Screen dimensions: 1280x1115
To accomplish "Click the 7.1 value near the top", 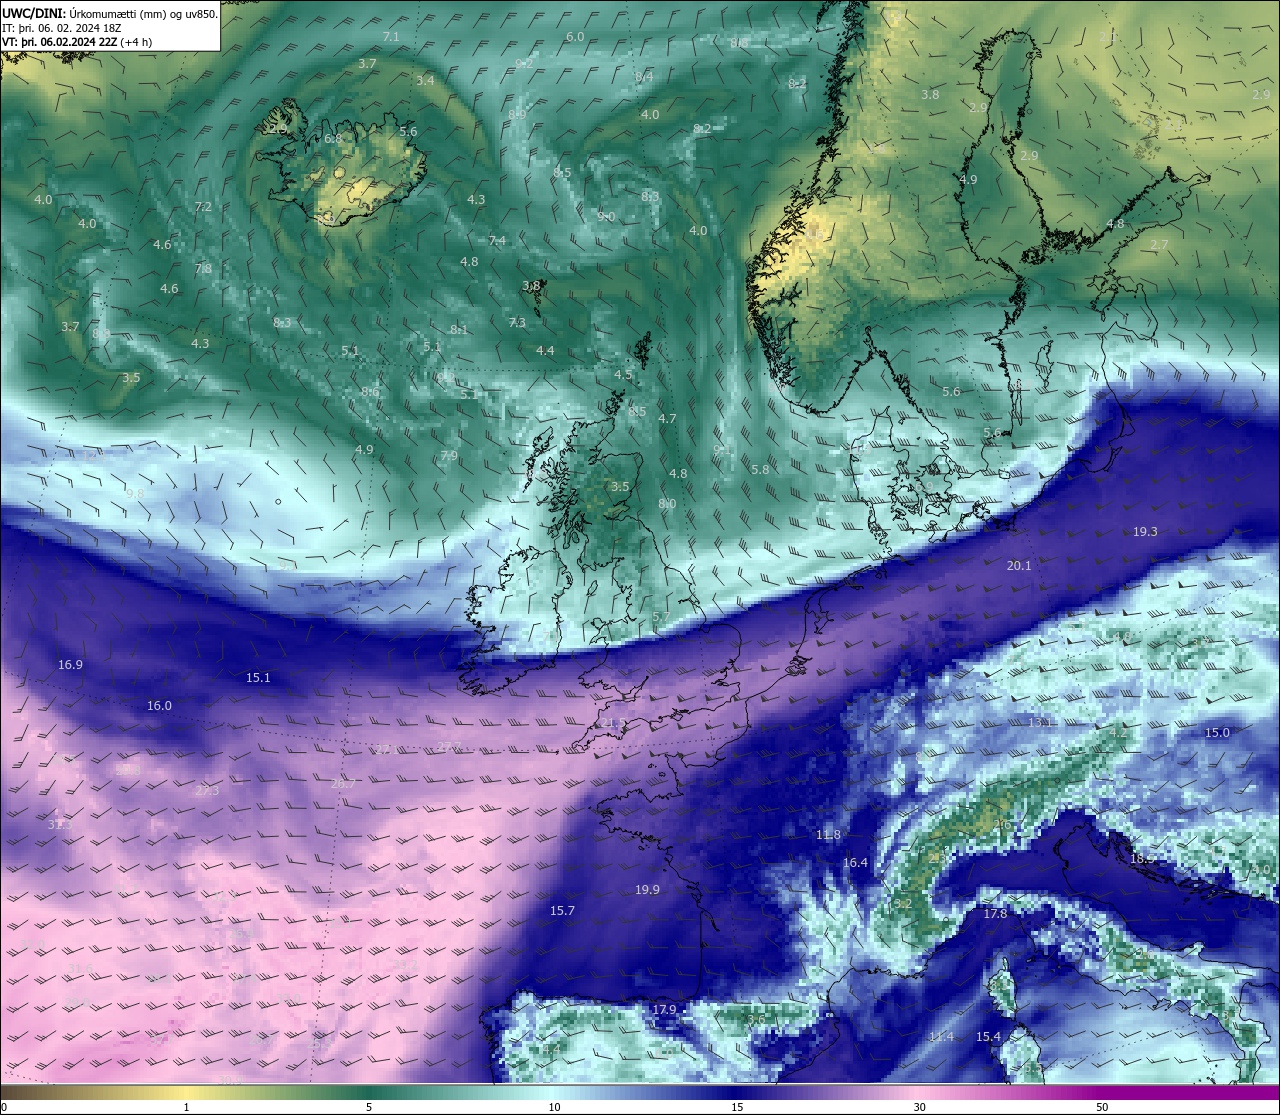I will 391,37.
